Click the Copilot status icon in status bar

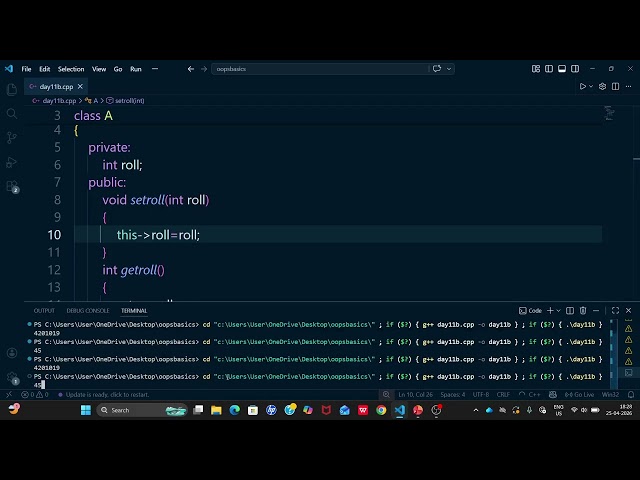[553, 395]
